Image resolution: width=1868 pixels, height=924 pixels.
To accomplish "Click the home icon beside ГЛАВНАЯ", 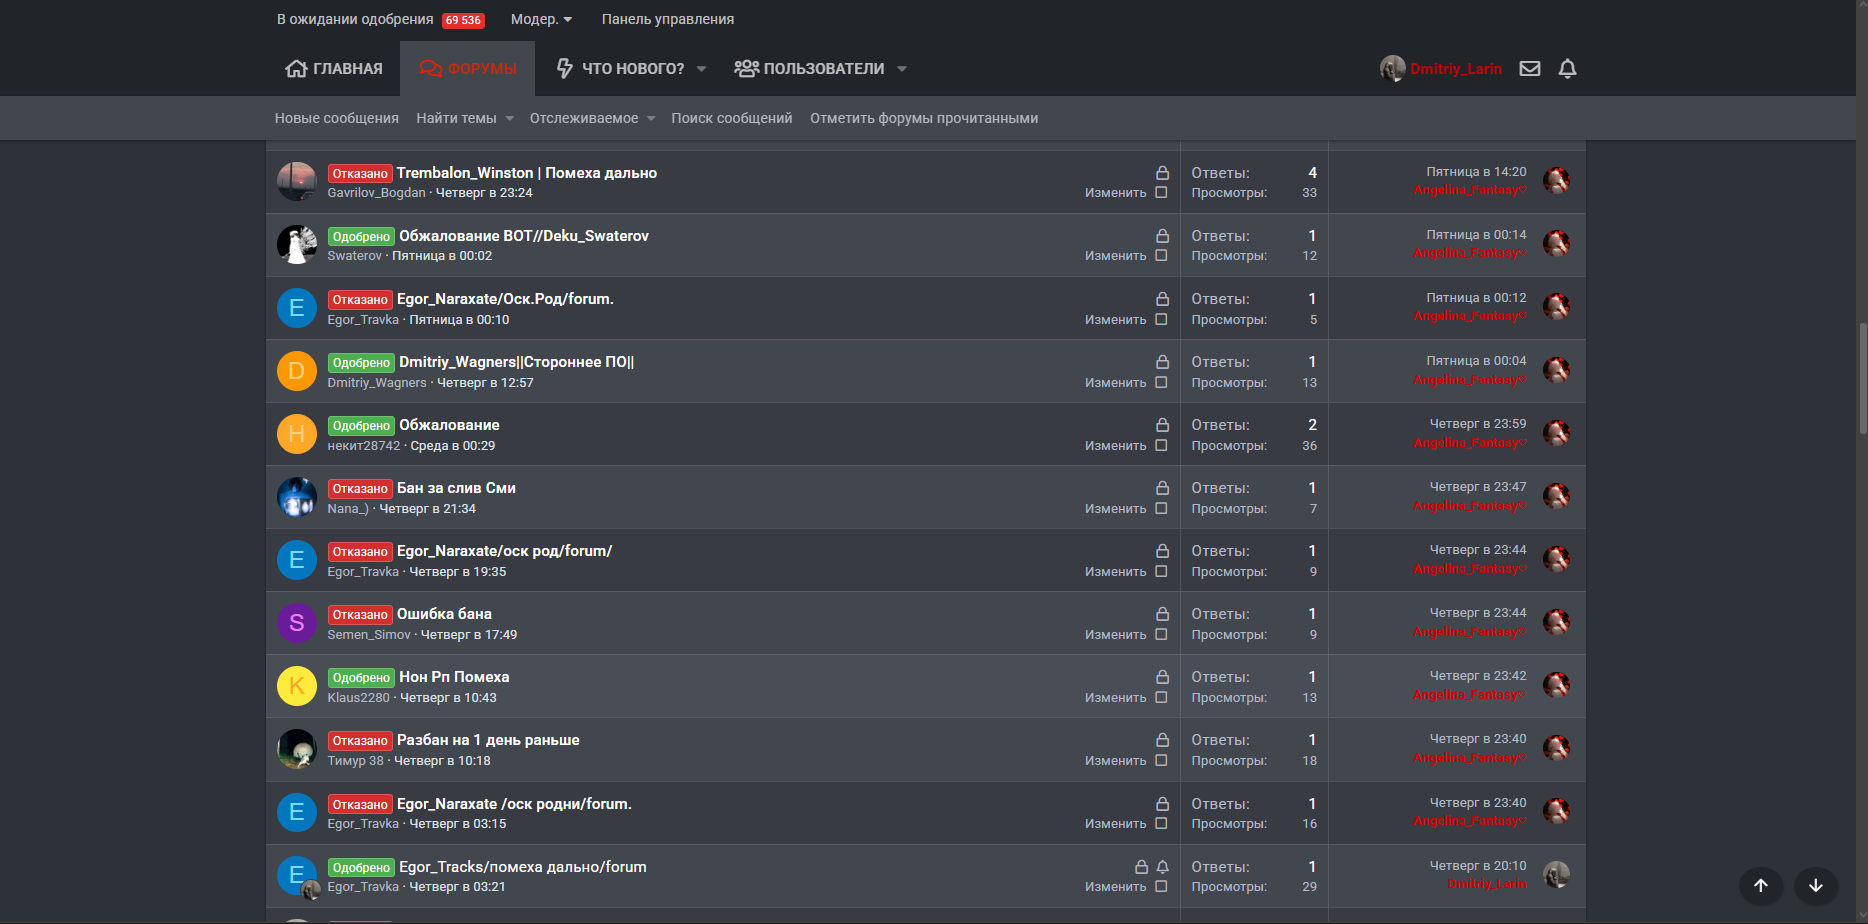I will pos(296,69).
